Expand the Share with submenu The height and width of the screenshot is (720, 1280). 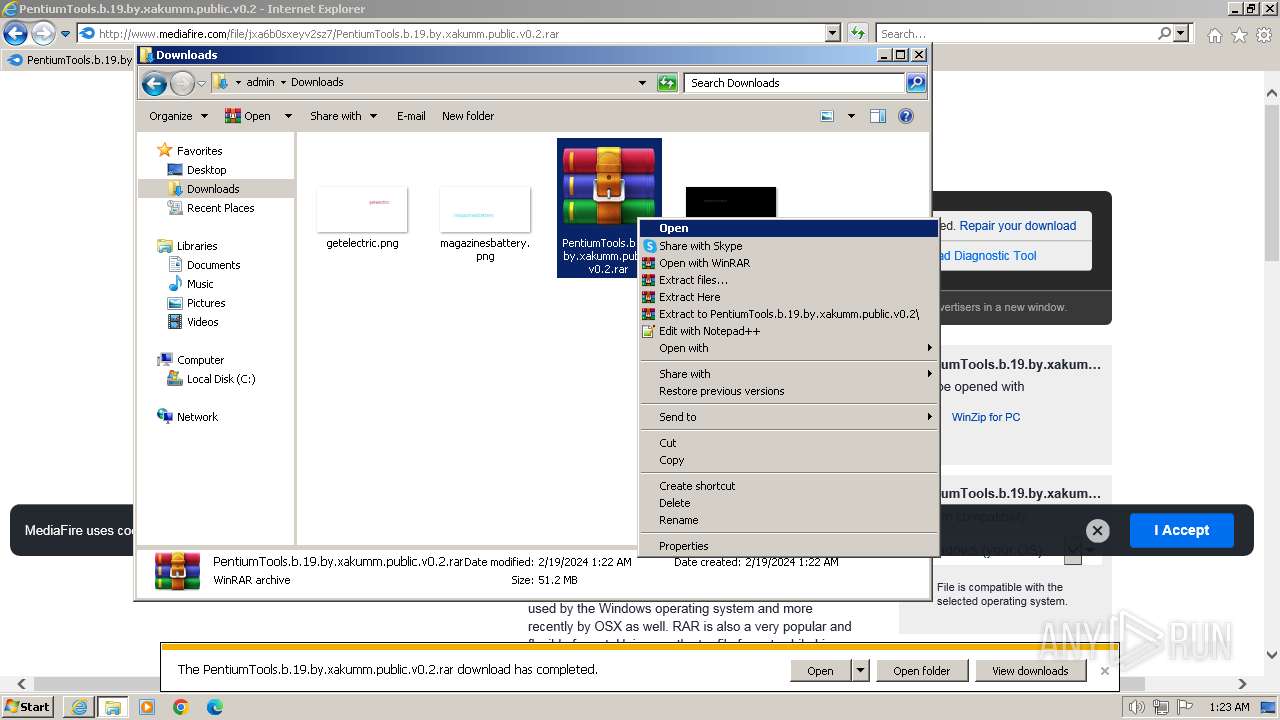(789, 374)
